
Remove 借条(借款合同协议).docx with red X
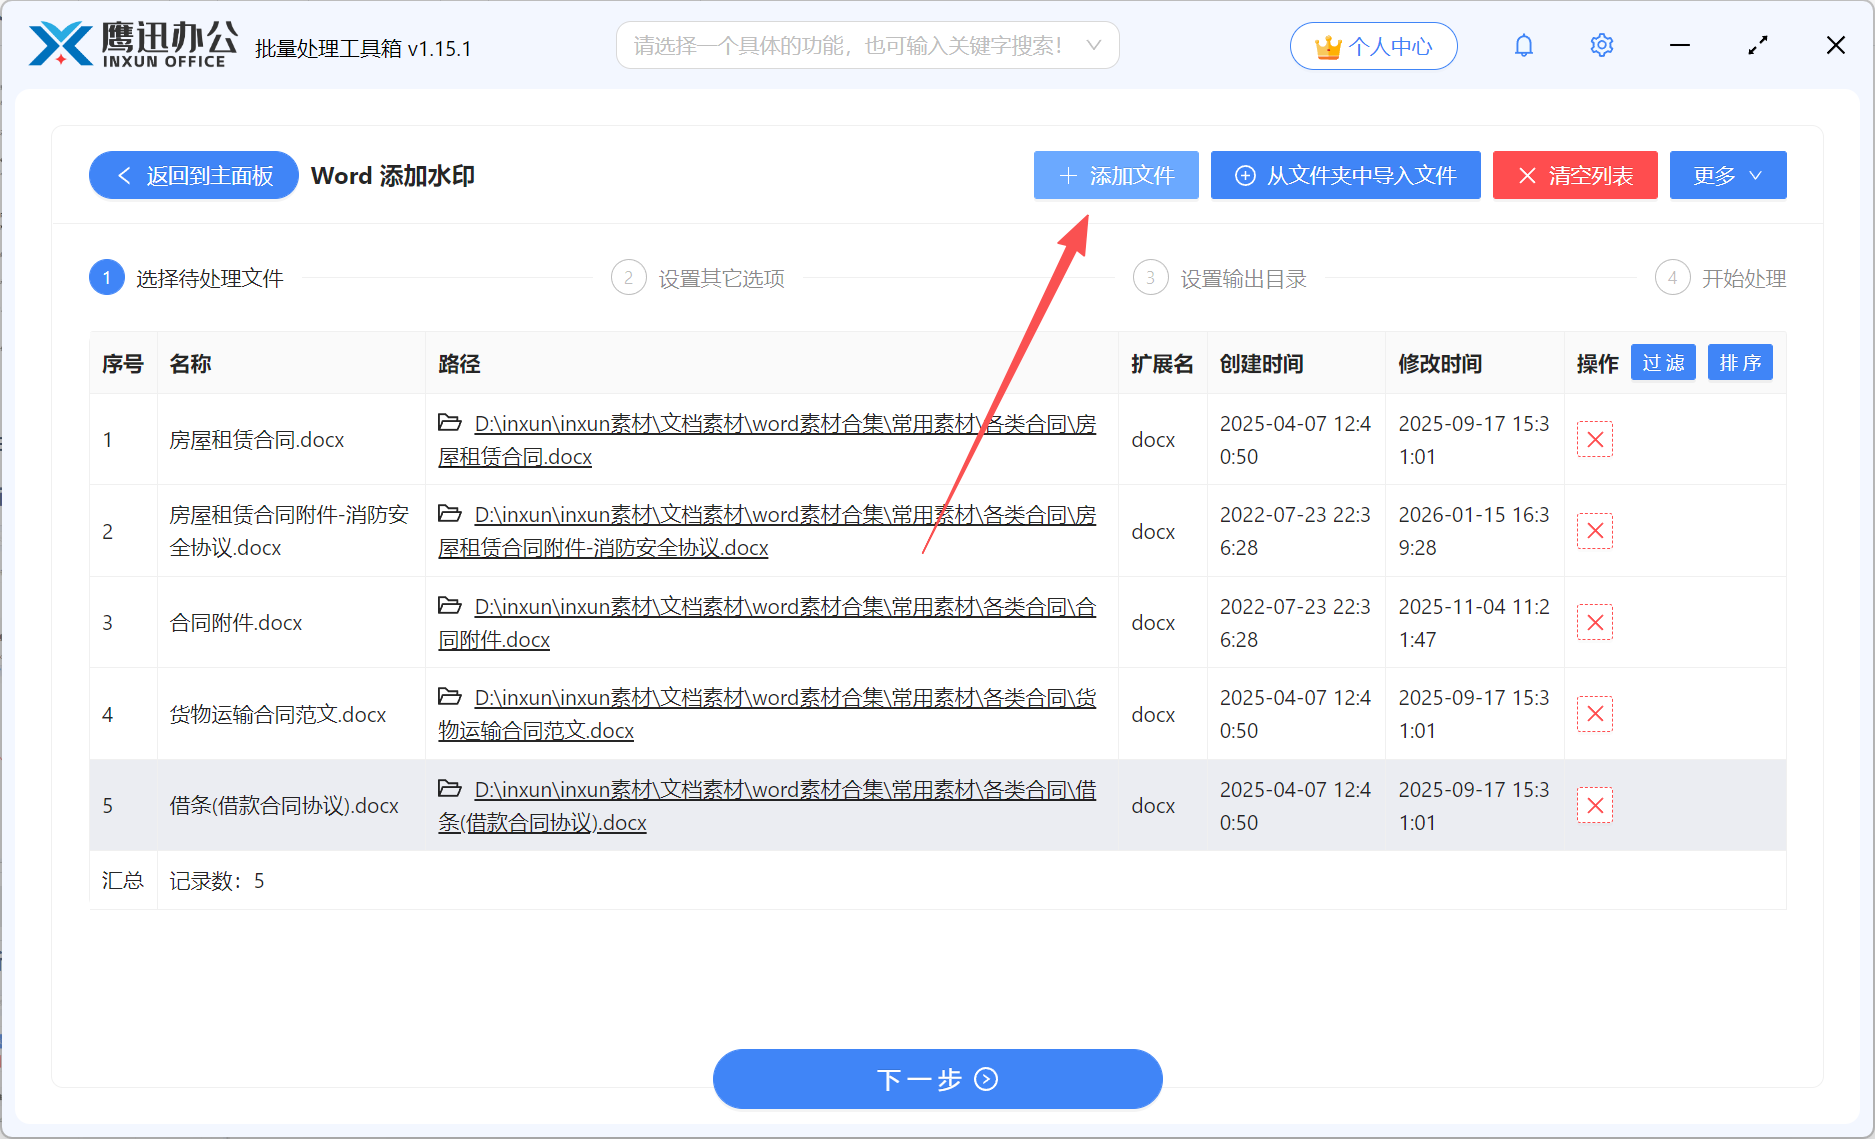coord(1595,805)
